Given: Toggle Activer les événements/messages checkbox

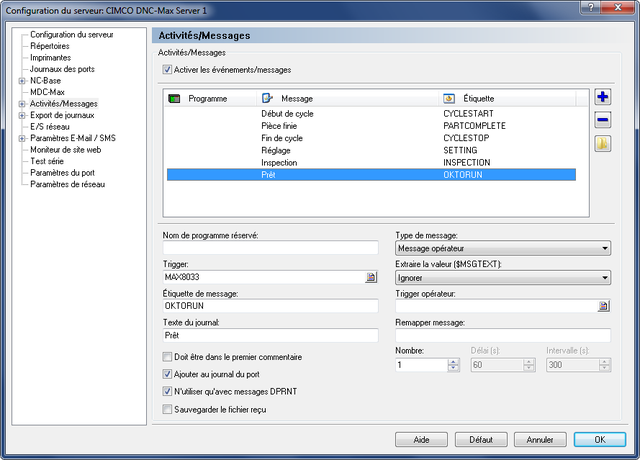Looking at the screenshot, I should click(167, 69).
